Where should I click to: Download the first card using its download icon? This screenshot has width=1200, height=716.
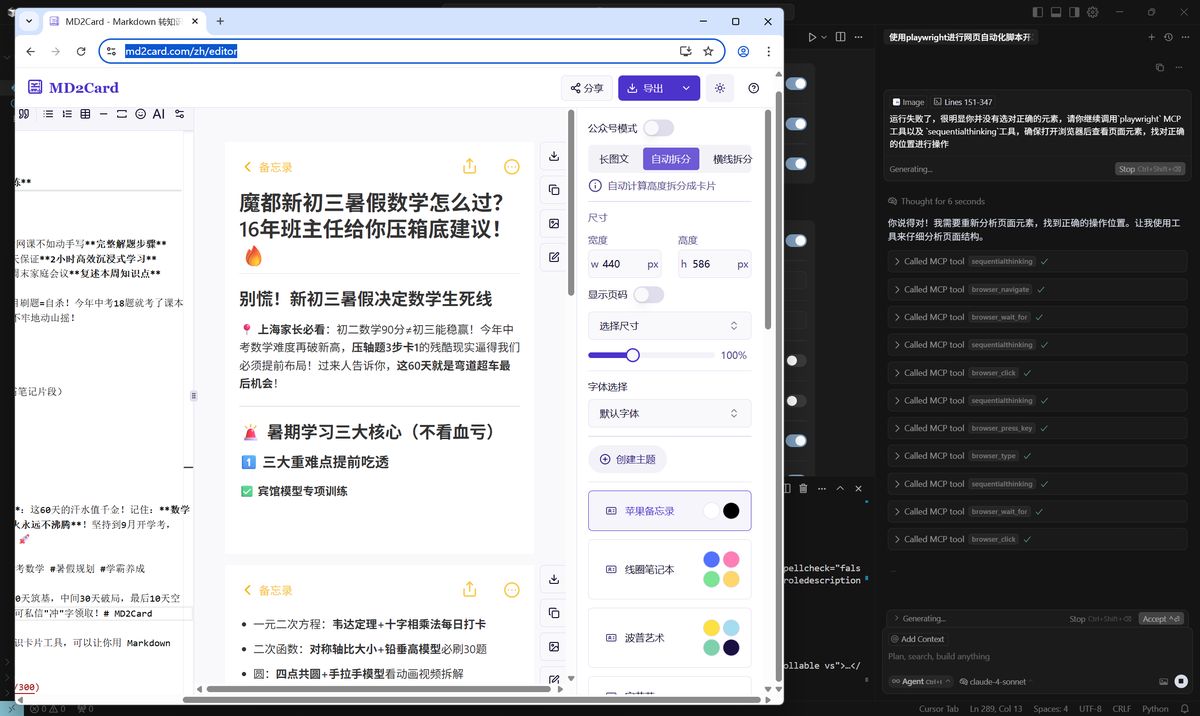(554, 156)
